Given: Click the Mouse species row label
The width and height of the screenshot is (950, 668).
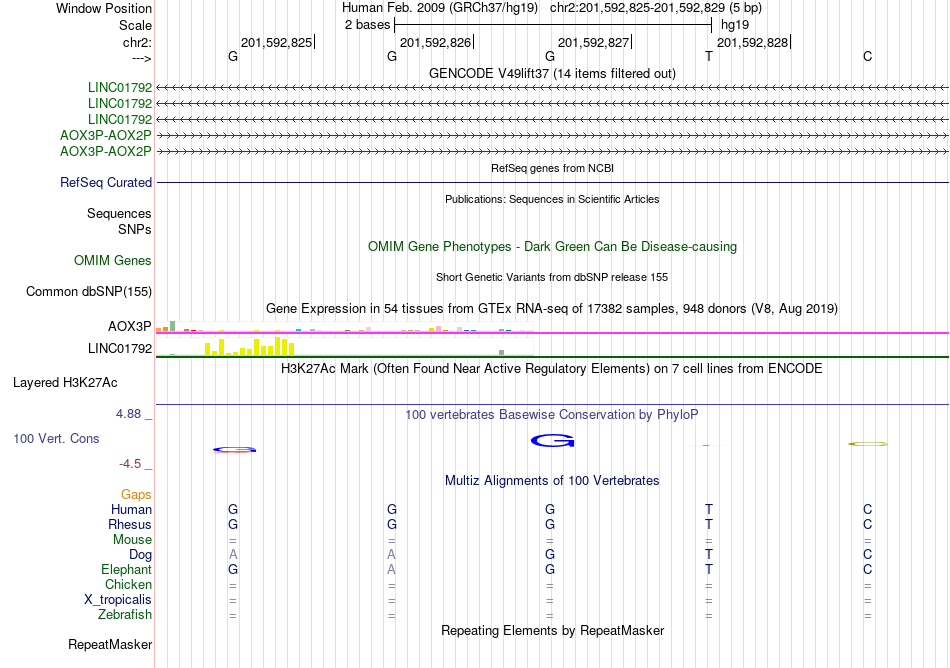Looking at the screenshot, I should point(132,540).
